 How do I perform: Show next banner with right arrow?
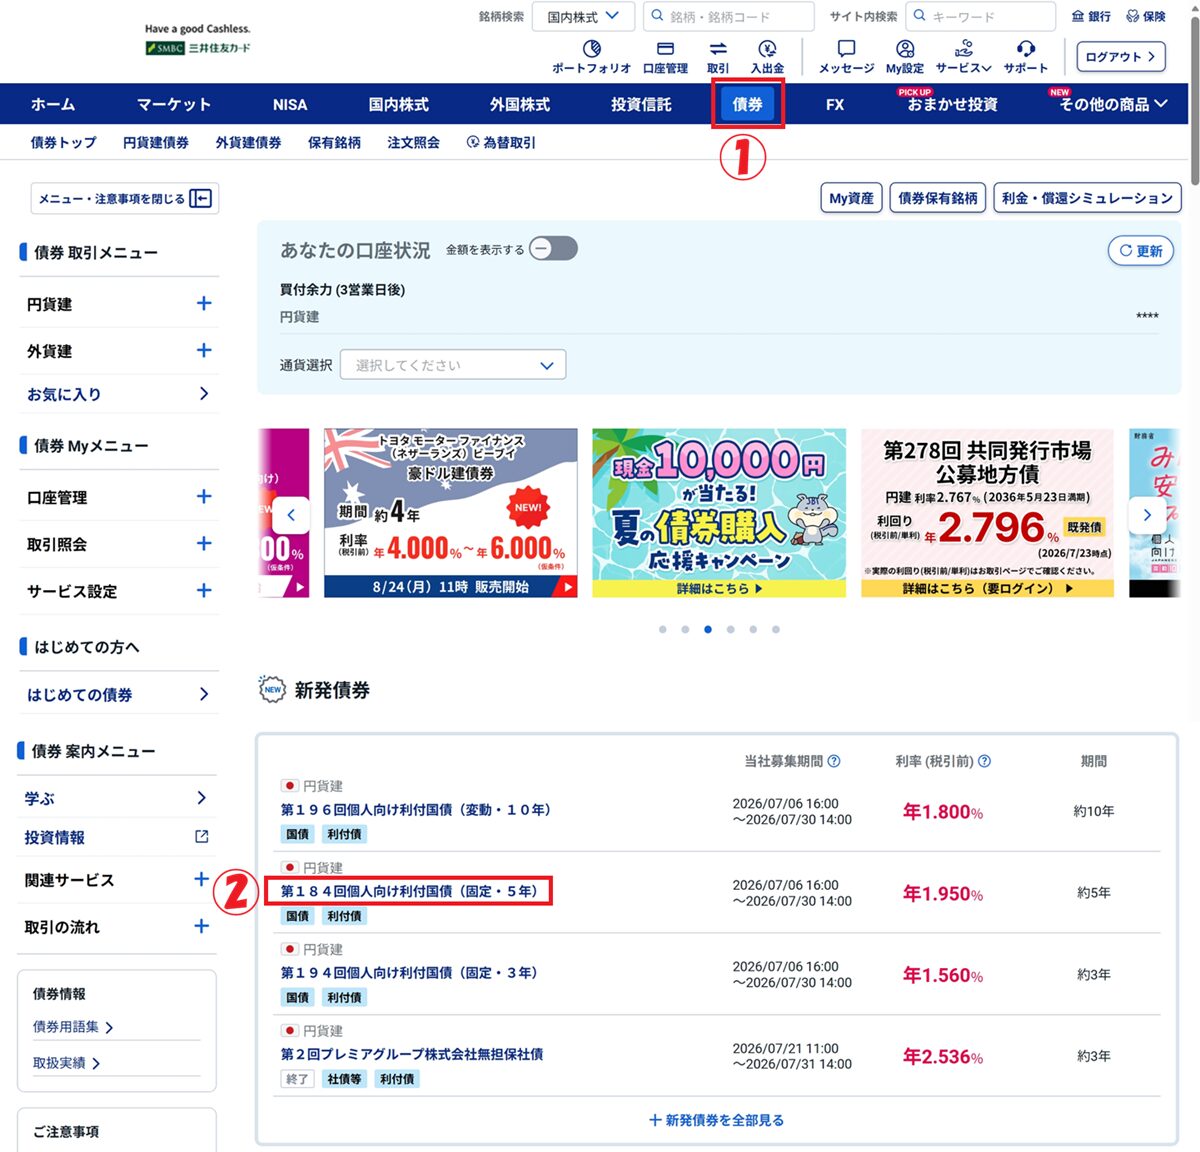(x=1147, y=515)
